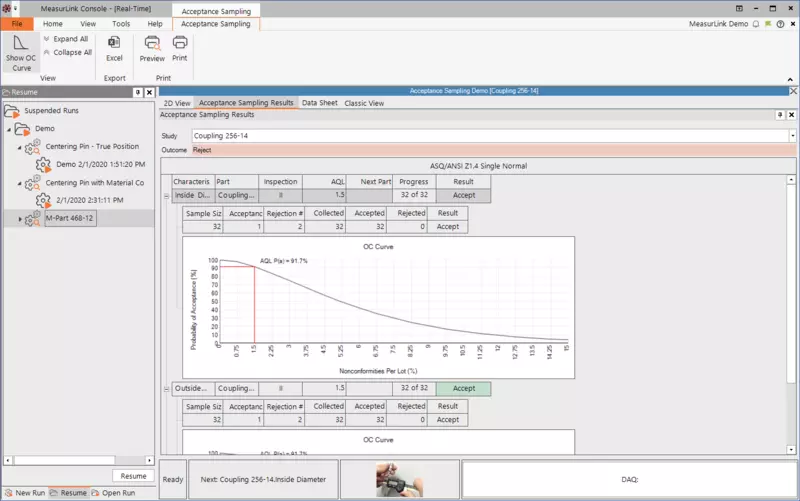
Task: Collapse the ribbon with the chevron arrow
Action: point(790,80)
